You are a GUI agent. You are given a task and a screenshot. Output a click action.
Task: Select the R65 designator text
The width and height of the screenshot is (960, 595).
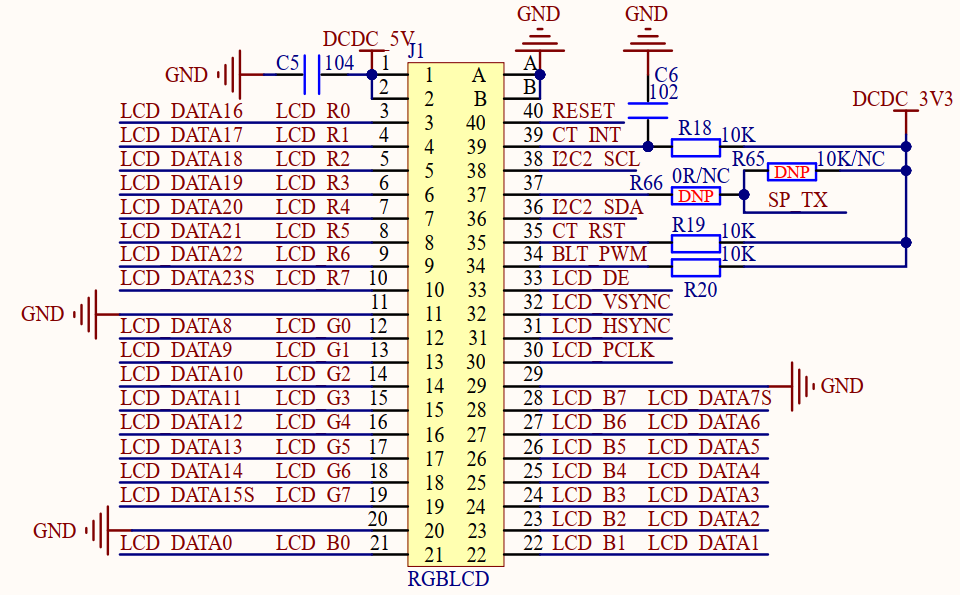[x=749, y=159]
